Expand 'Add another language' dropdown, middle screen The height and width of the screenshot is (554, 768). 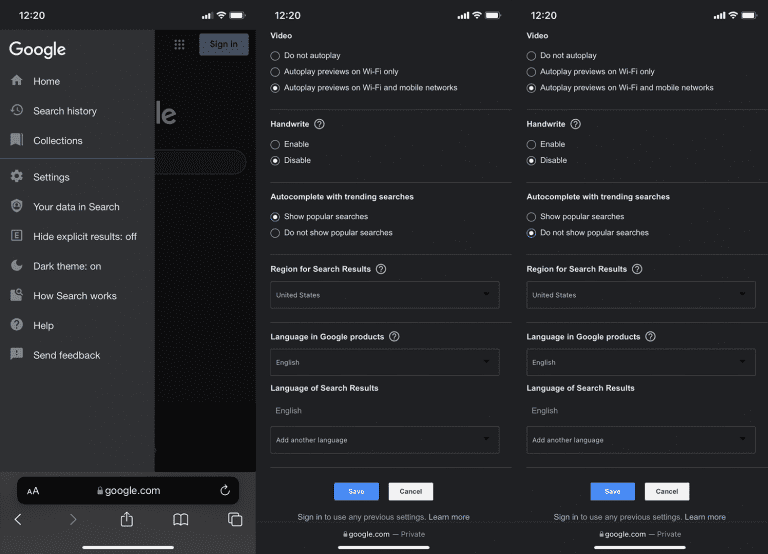pos(384,440)
